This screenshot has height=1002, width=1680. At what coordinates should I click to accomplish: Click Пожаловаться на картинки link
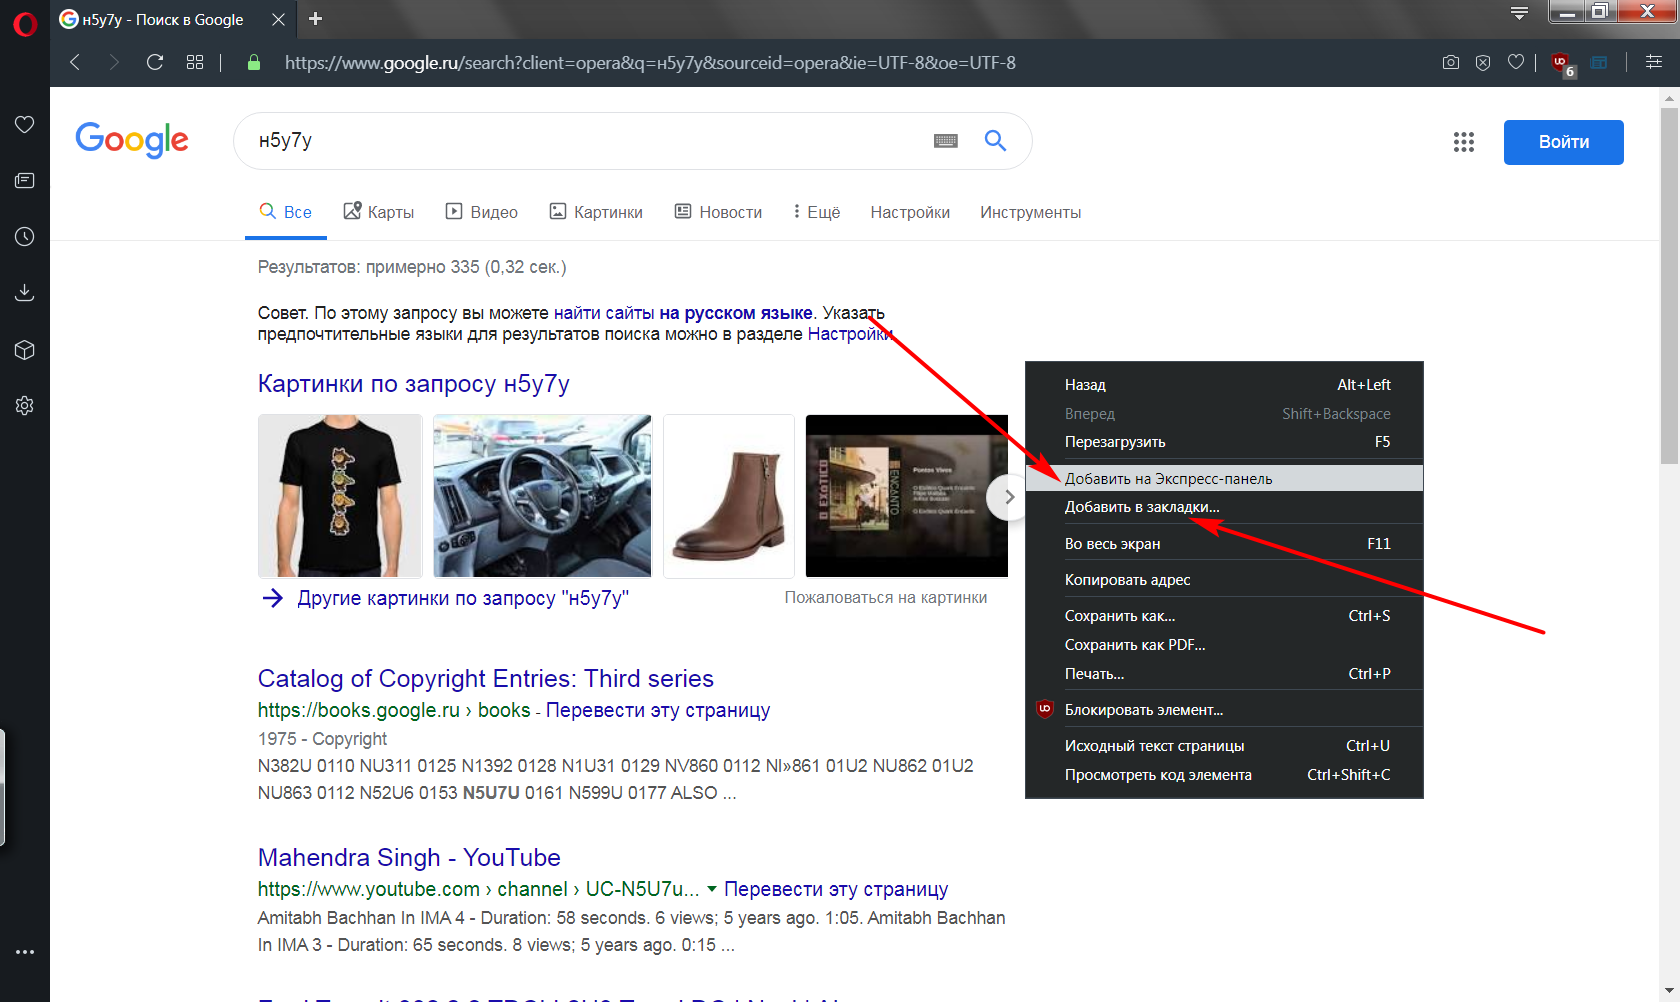(886, 598)
